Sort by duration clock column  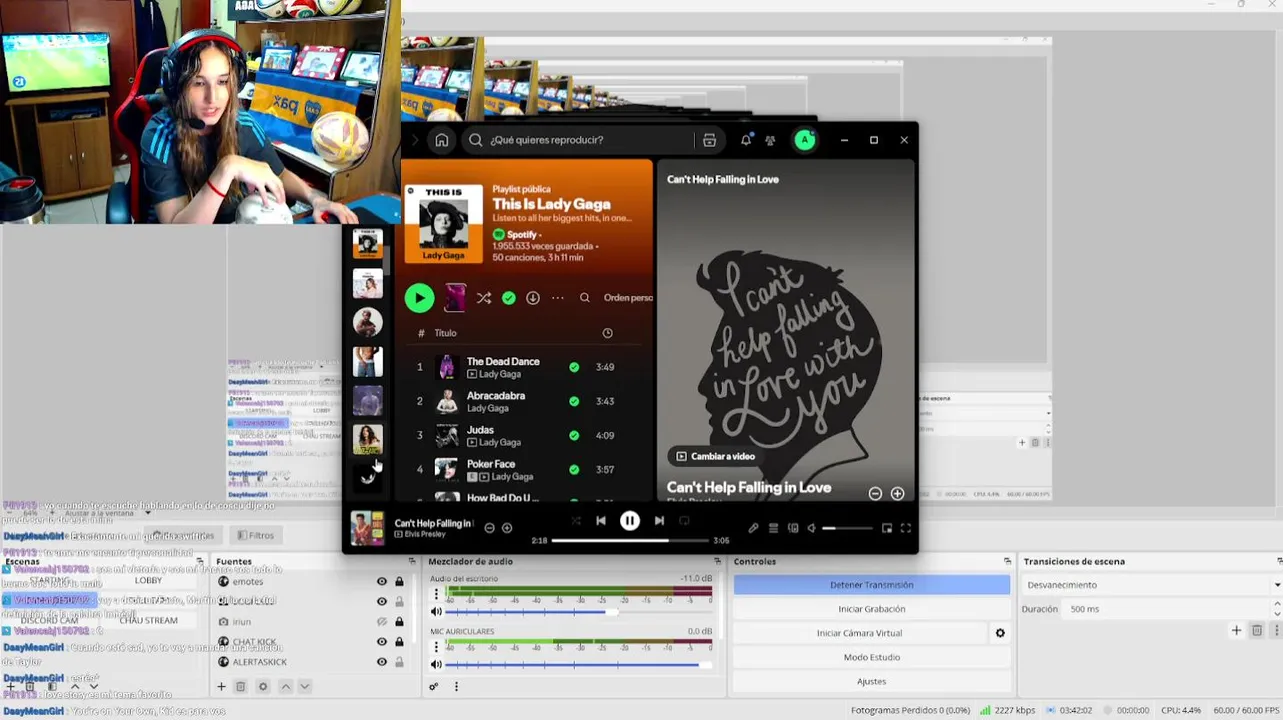pyautogui.click(x=607, y=333)
